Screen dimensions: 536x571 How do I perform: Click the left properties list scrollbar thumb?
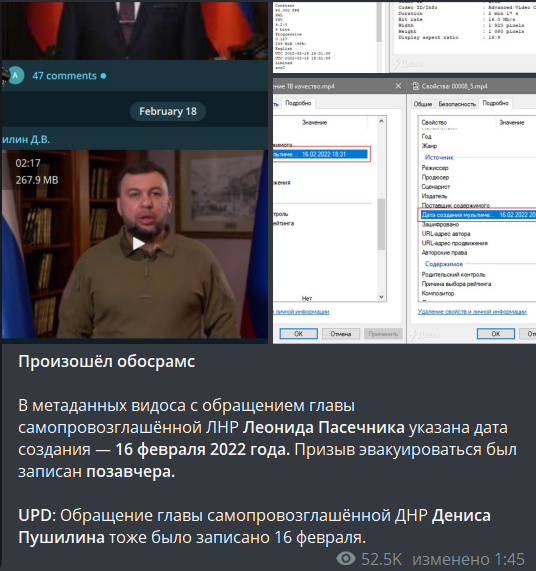click(x=381, y=224)
